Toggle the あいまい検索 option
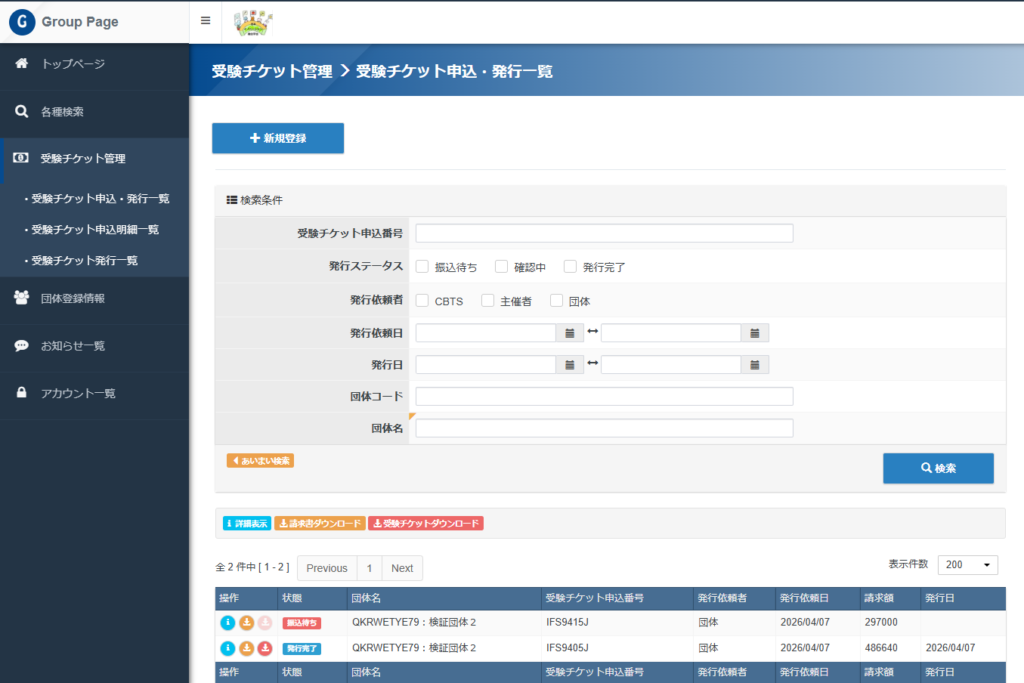Image resolution: width=1024 pixels, height=683 pixels. 260,461
